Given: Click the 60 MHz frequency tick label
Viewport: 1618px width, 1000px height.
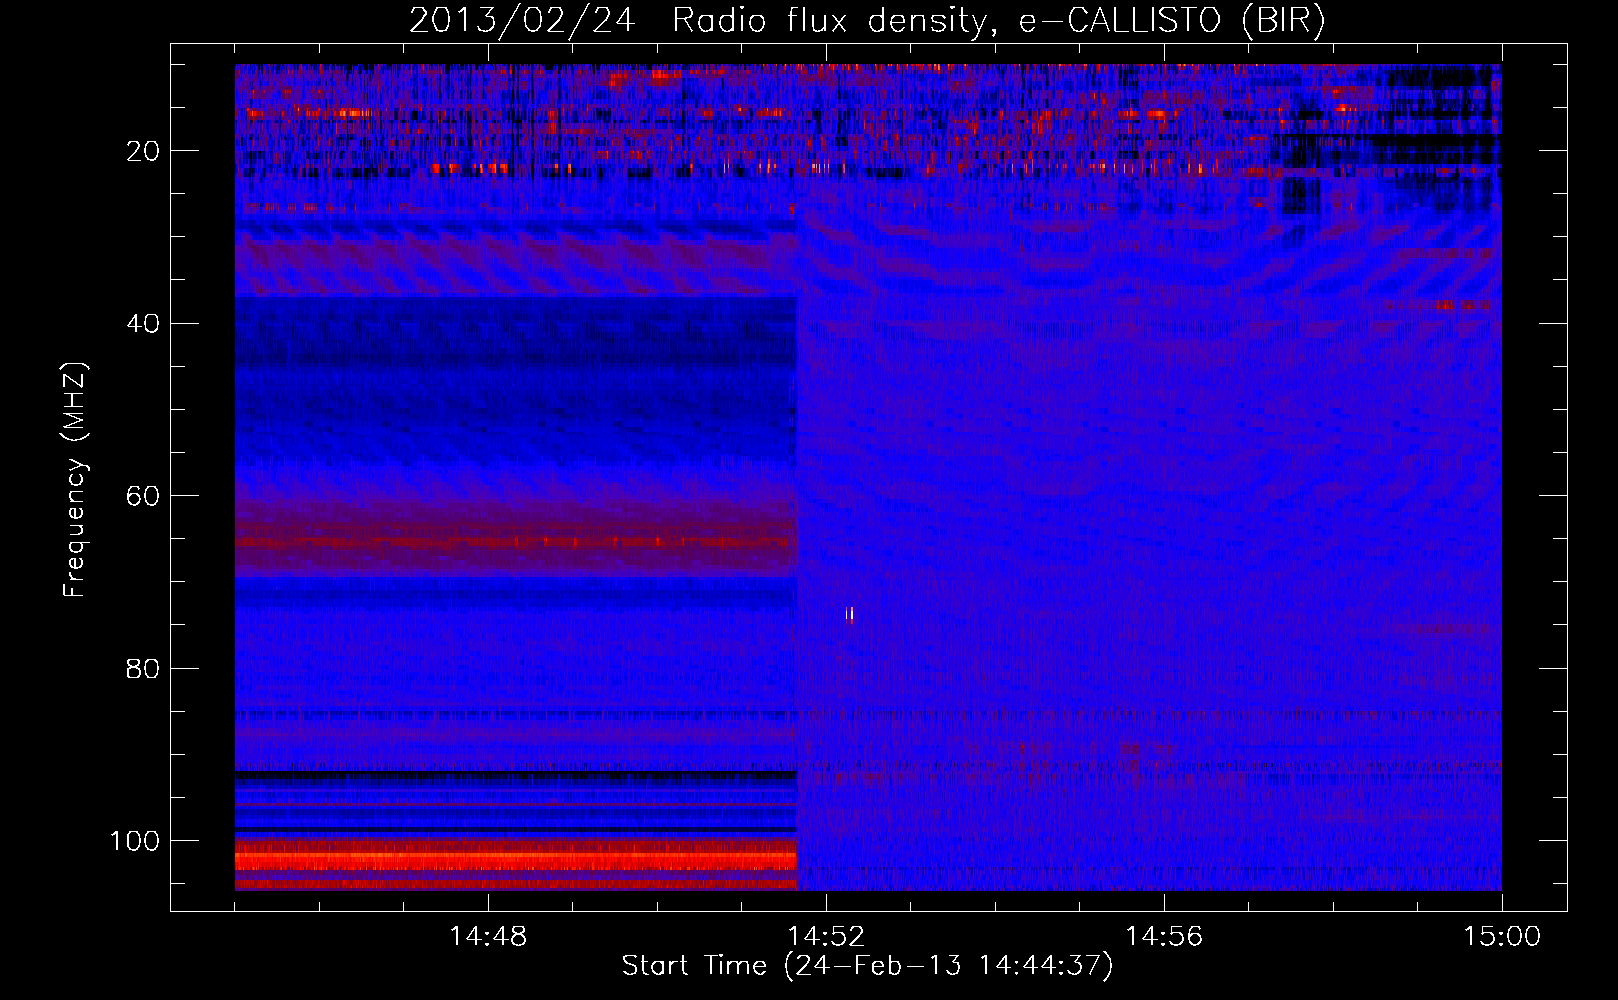Looking at the screenshot, I should (x=143, y=496).
